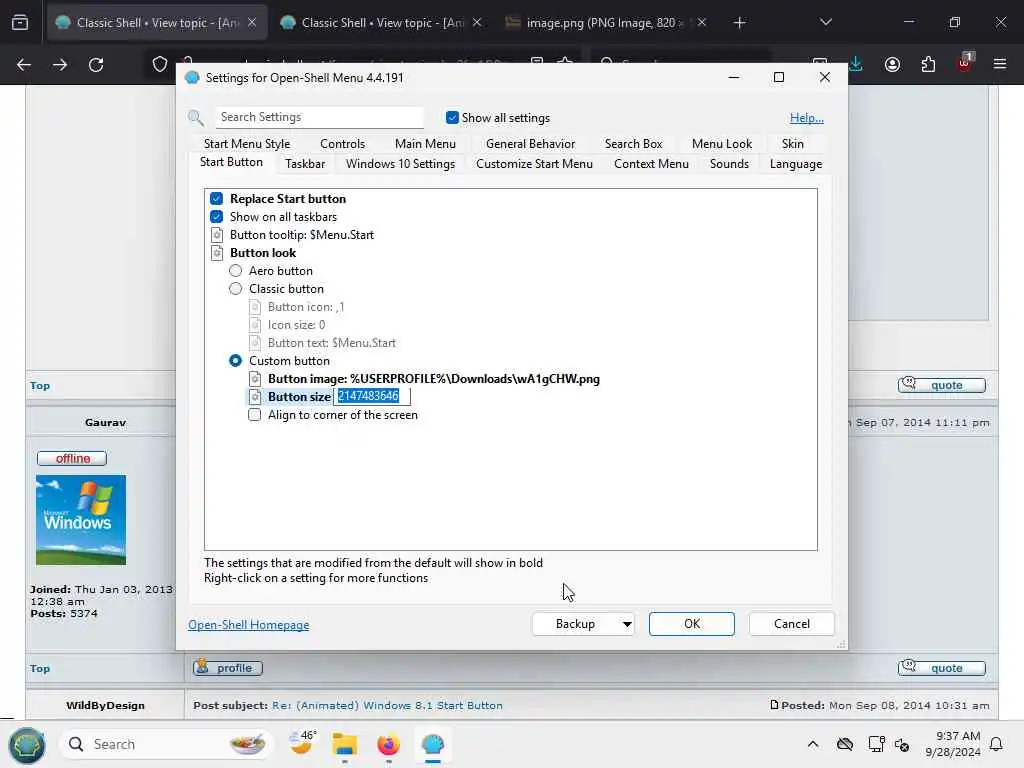Open File Explorer from the taskbar
The image size is (1024, 768).
(344, 744)
